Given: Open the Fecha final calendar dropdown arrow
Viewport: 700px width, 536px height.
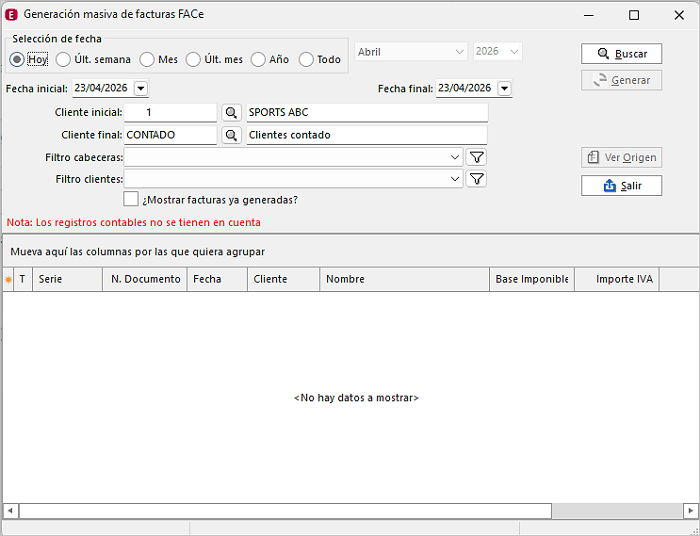Looking at the screenshot, I should [x=504, y=88].
